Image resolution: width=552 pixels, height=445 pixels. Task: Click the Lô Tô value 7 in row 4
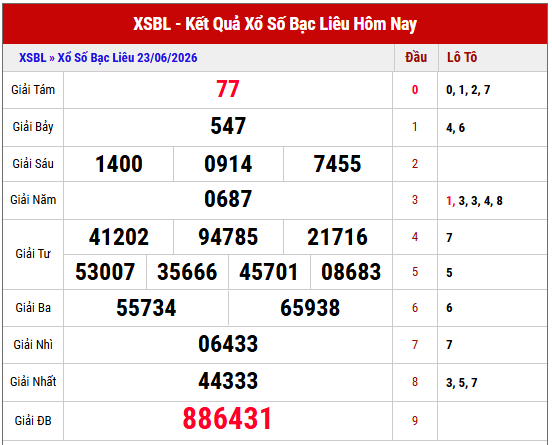[x=449, y=238]
